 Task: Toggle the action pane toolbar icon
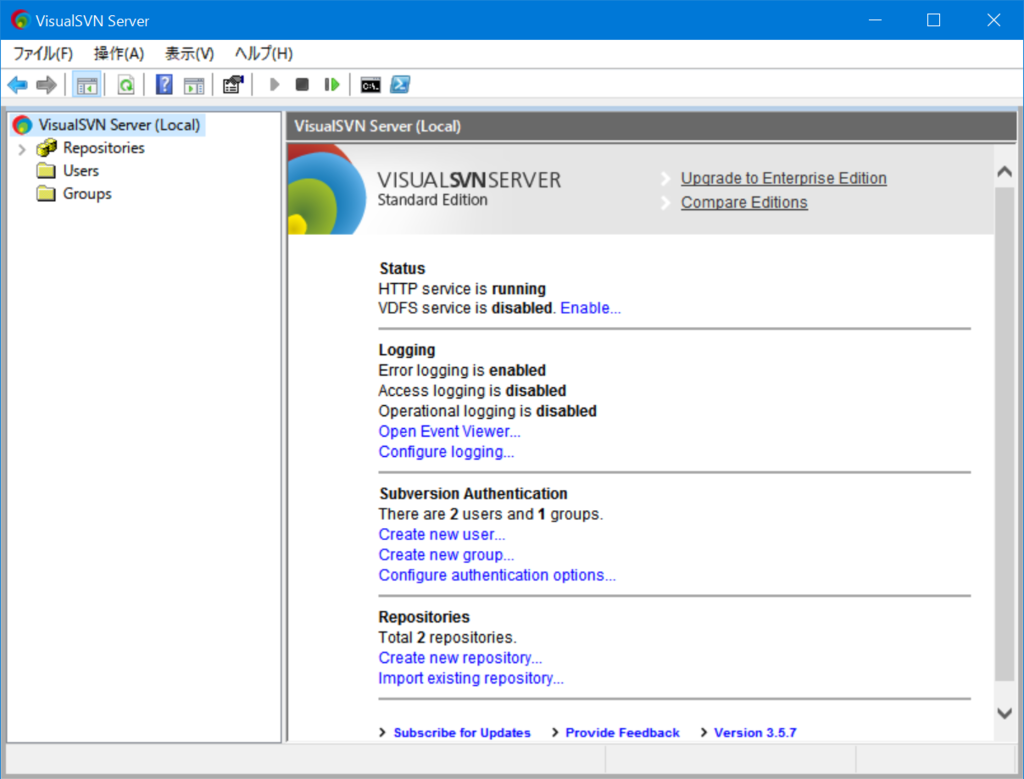point(194,85)
